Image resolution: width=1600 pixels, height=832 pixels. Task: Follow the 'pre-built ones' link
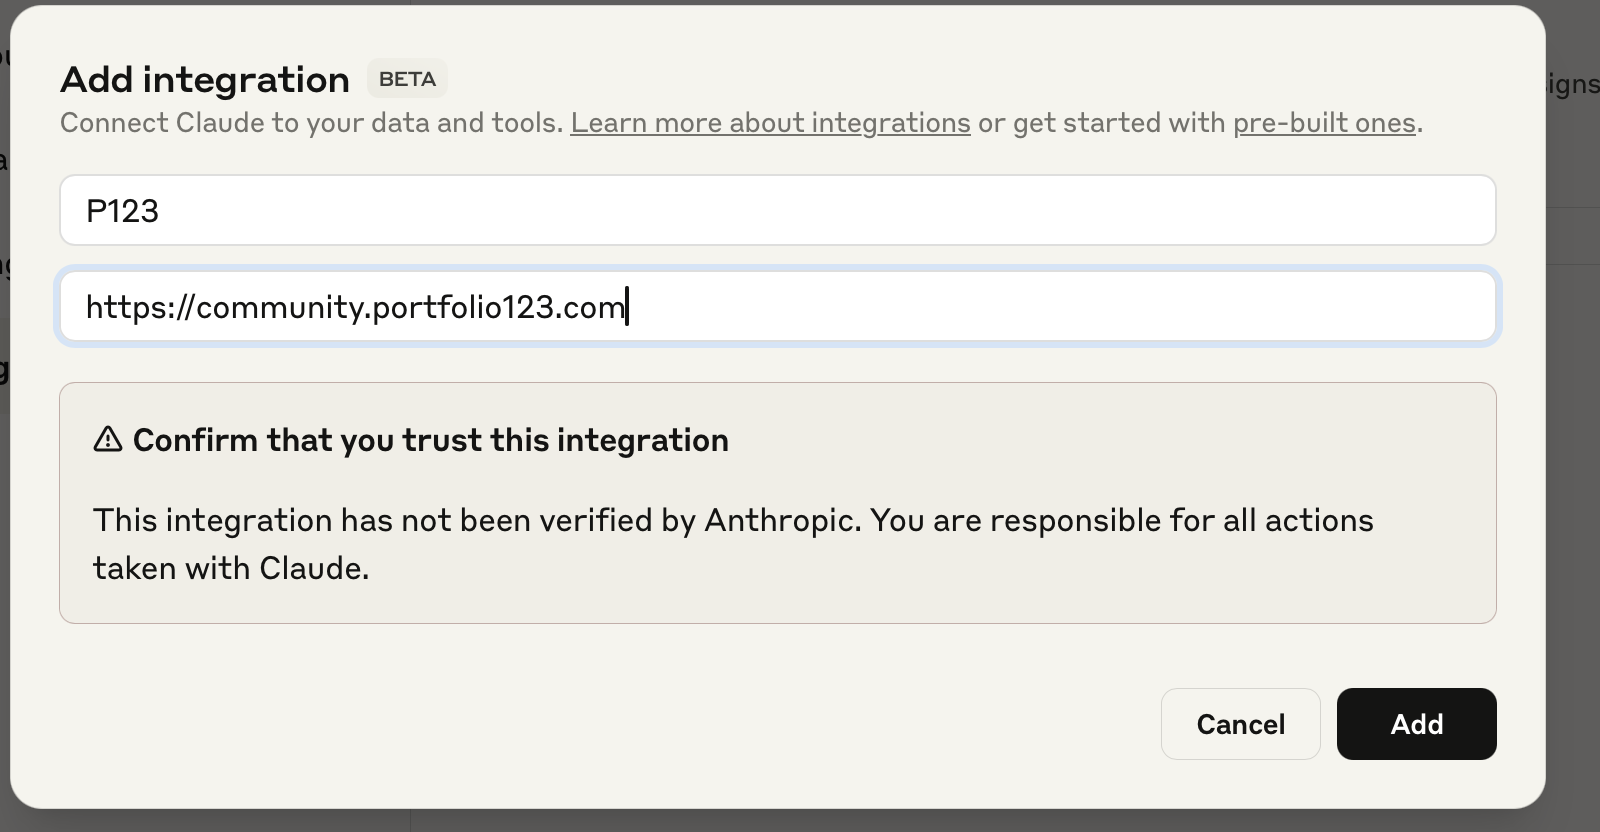[1324, 123]
